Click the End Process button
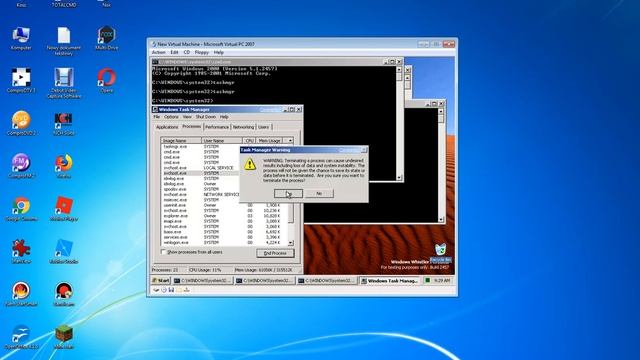640x360 pixels. click(275, 253)
